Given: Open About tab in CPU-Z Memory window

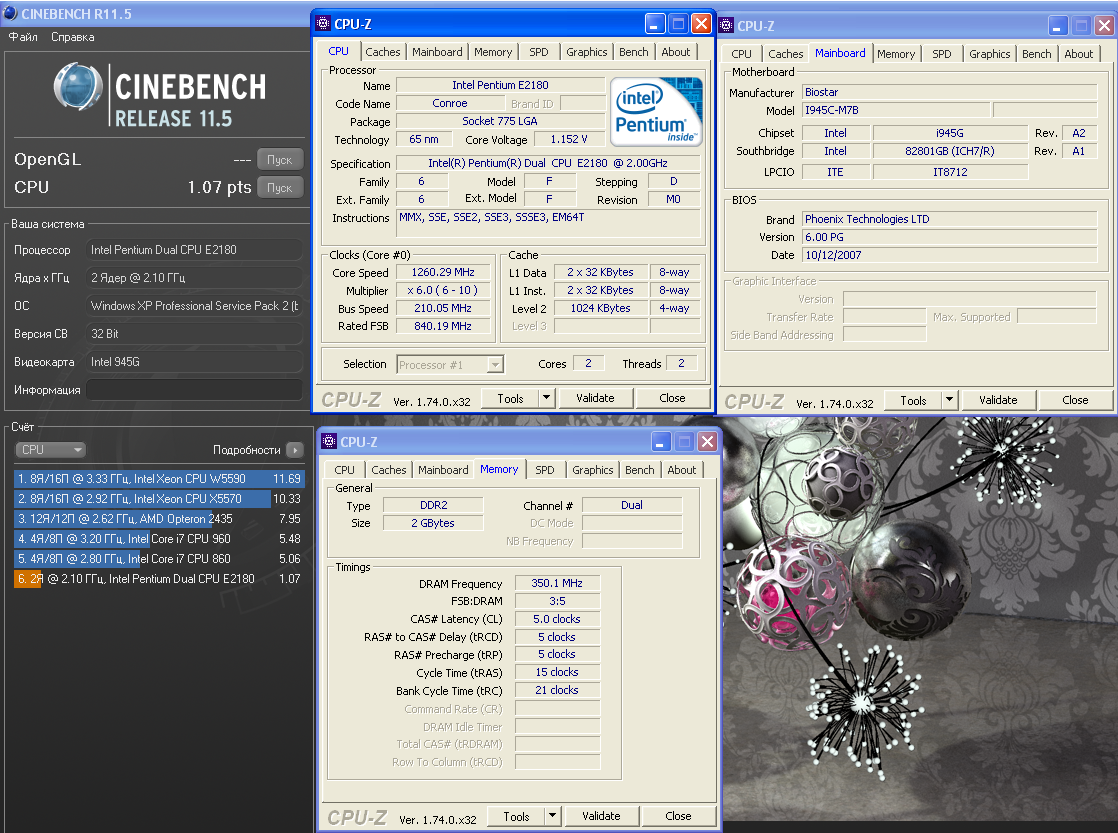Looking at the screenshot, I should 682,470.
